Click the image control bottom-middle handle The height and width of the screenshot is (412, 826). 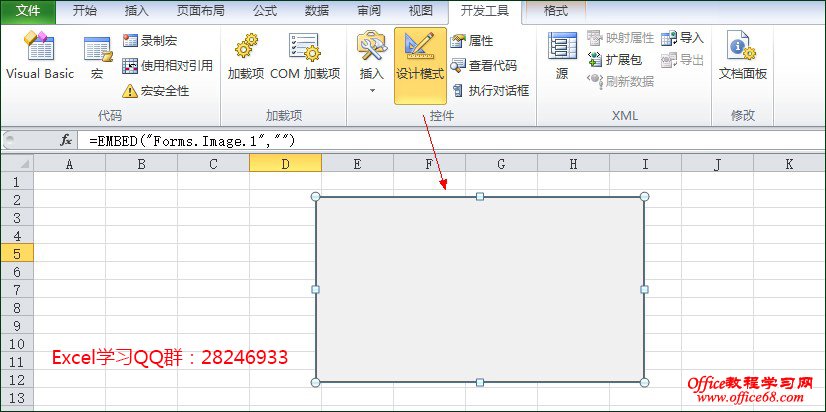coord(480,382)
